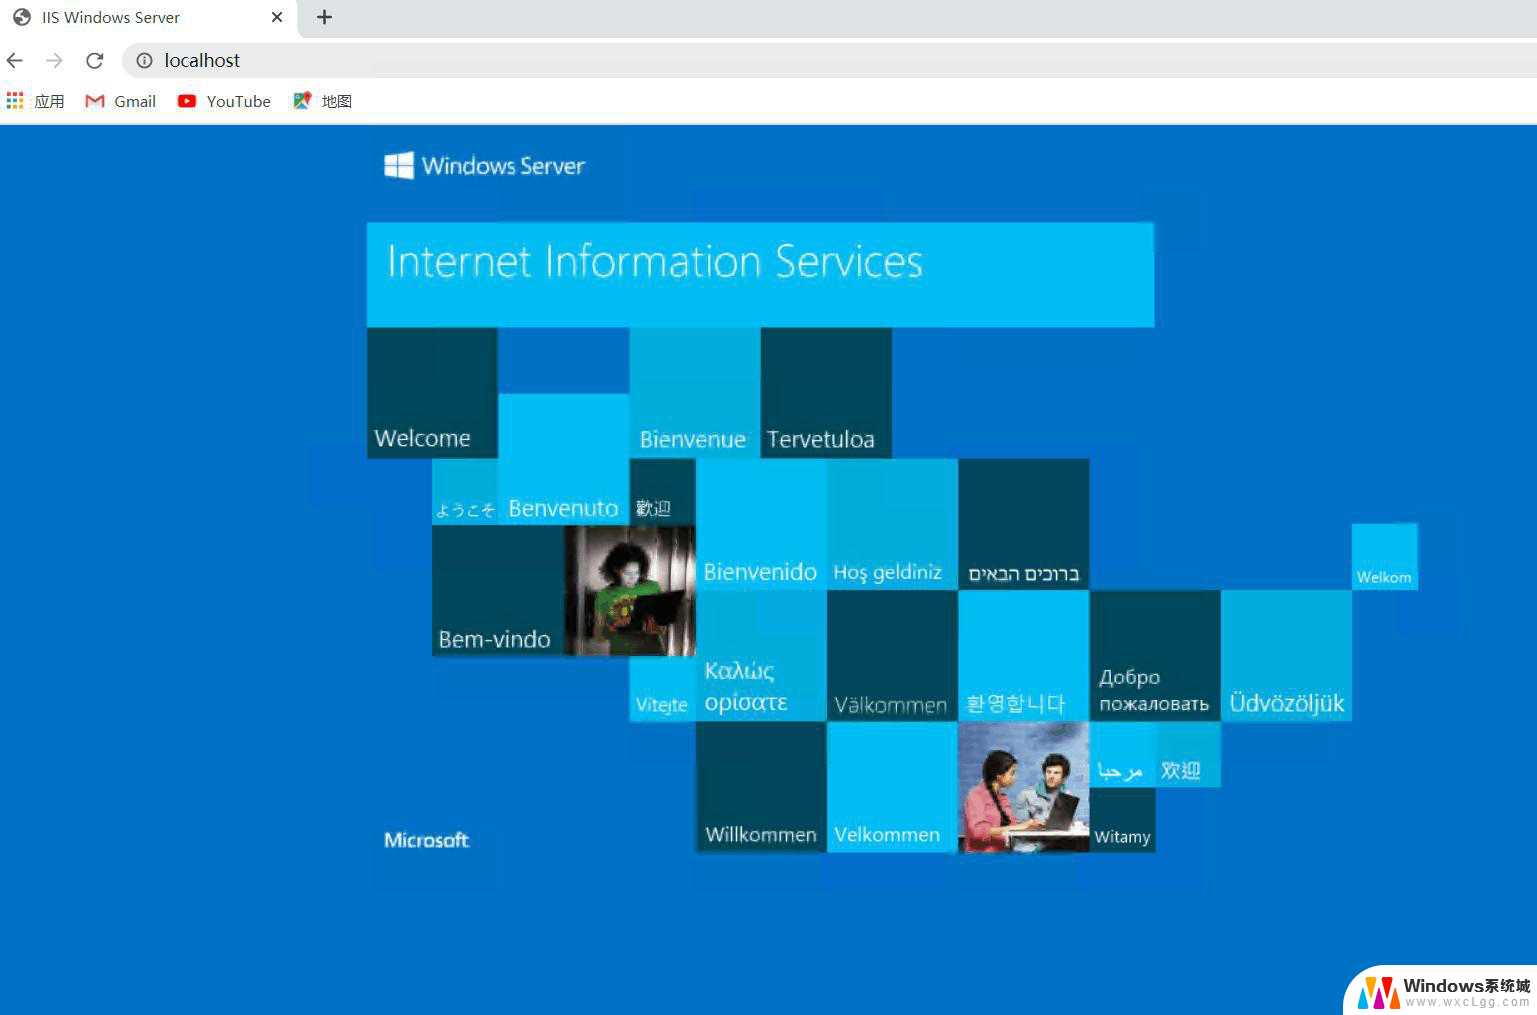
Task: Click the Добро пожаловать tile
Action: (1155, 655)
